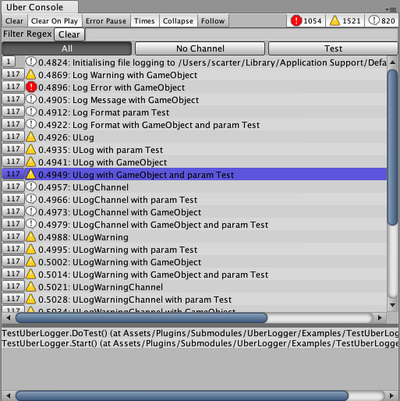Screen dimensions: 400x401
Task: Toggle Error Pause option
Action: 106,21
